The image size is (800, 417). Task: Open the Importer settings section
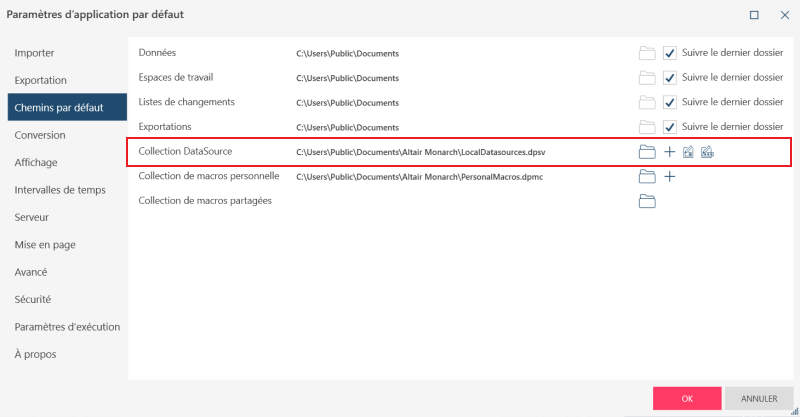click(x=34, y=53)
